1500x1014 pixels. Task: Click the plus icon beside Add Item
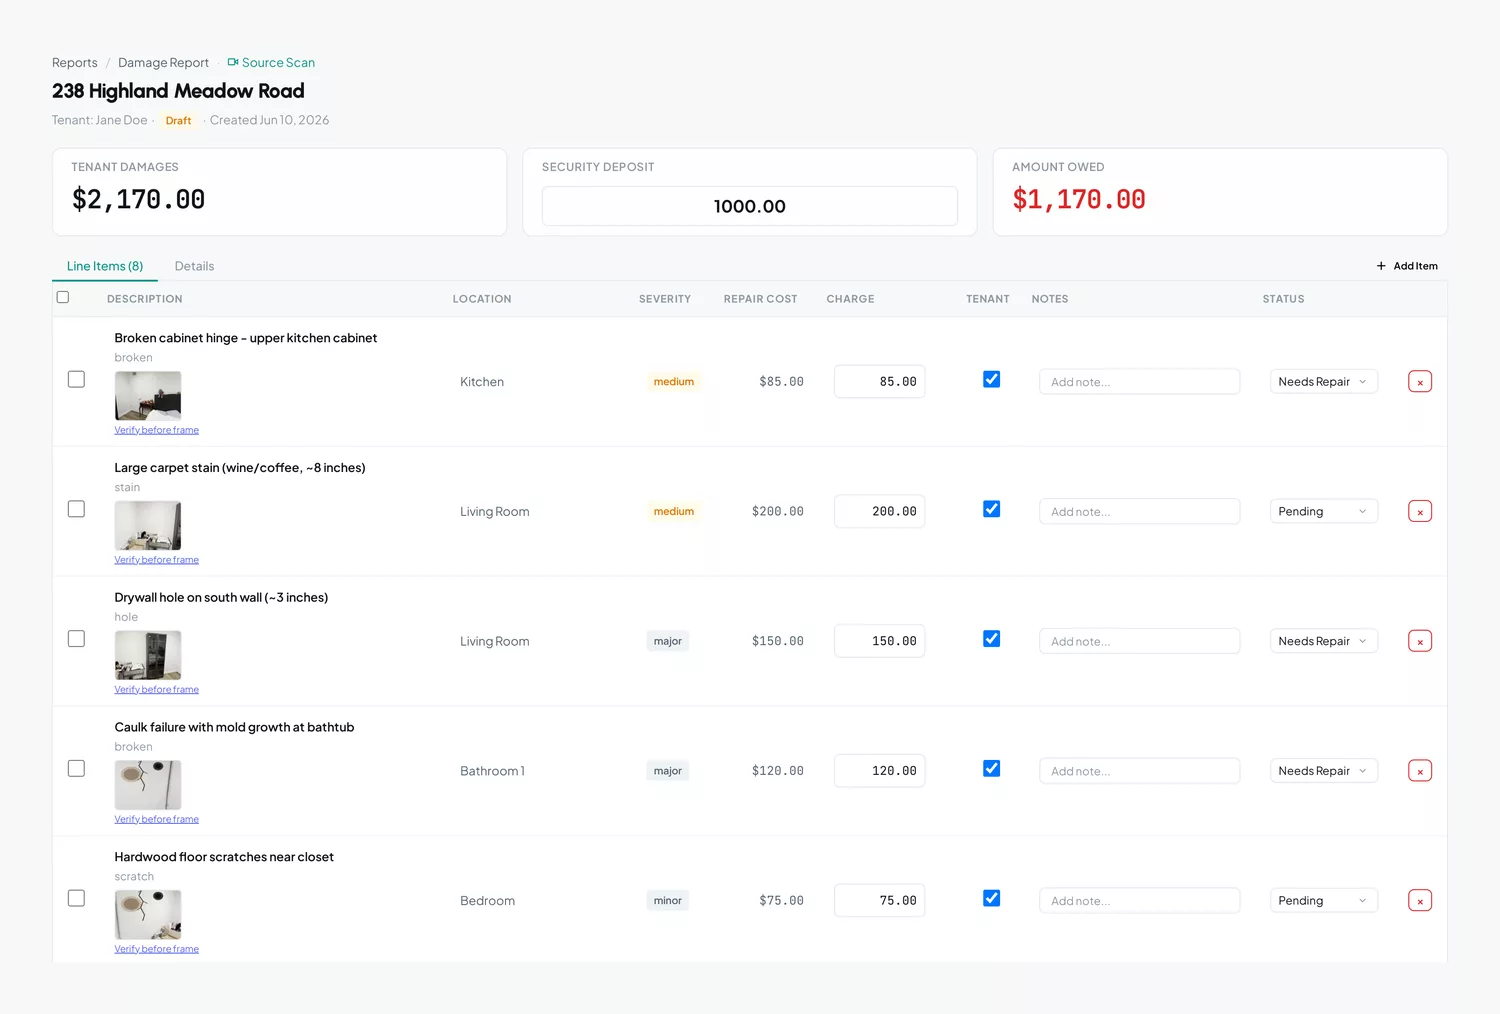[x=1381, y=266]
